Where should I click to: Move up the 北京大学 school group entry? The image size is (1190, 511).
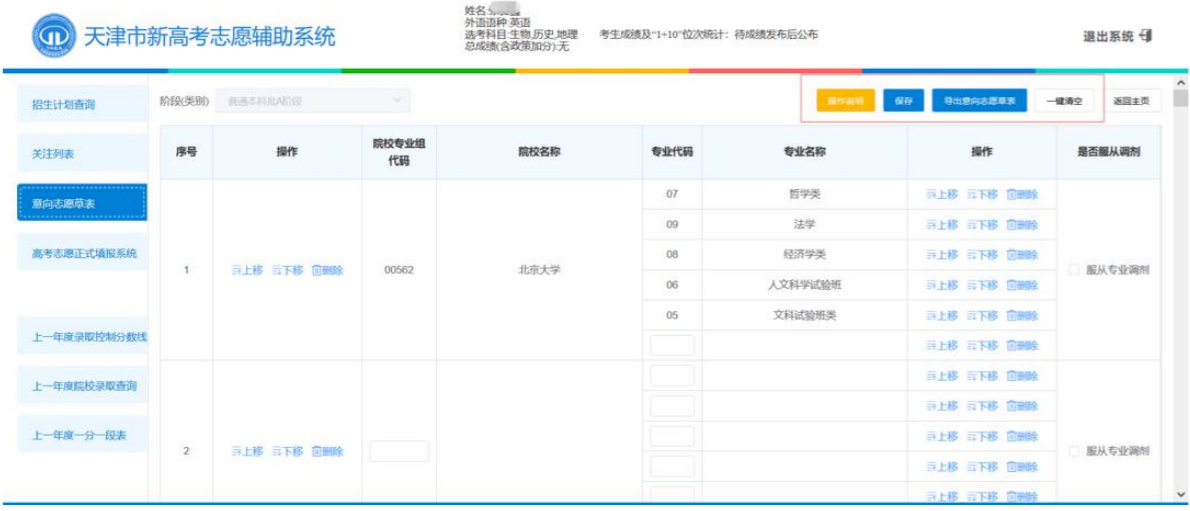pyautogui.click(x=246, y=270)
